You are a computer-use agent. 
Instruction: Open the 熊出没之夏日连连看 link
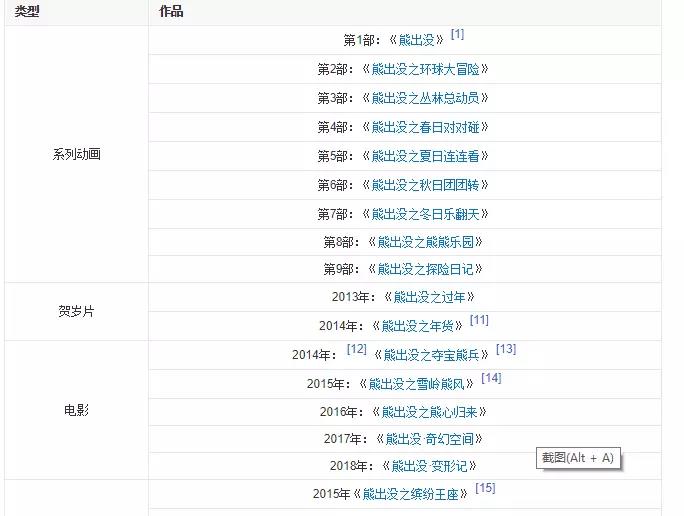pyautogui.click(x=431, y=157)
